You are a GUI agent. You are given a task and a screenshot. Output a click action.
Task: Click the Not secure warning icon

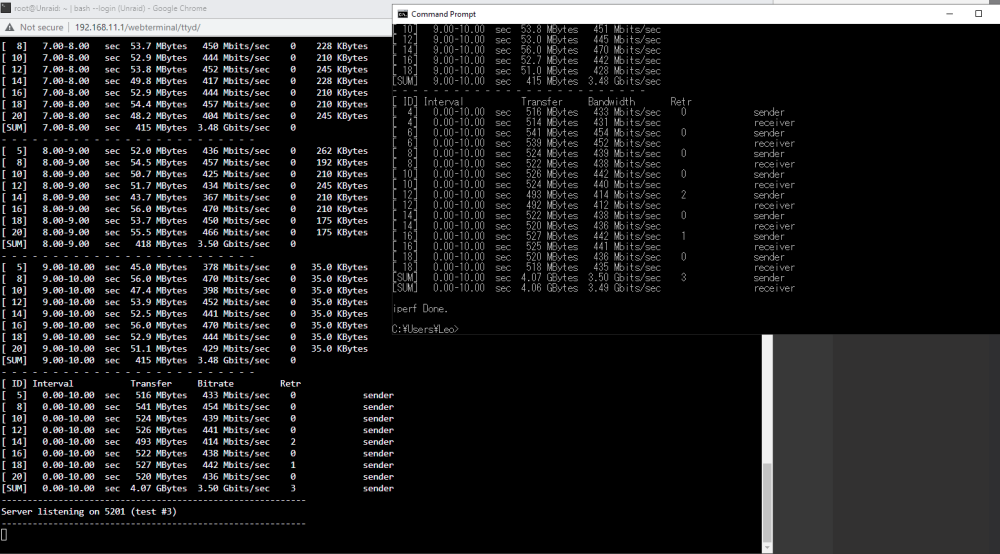point(10,27)
